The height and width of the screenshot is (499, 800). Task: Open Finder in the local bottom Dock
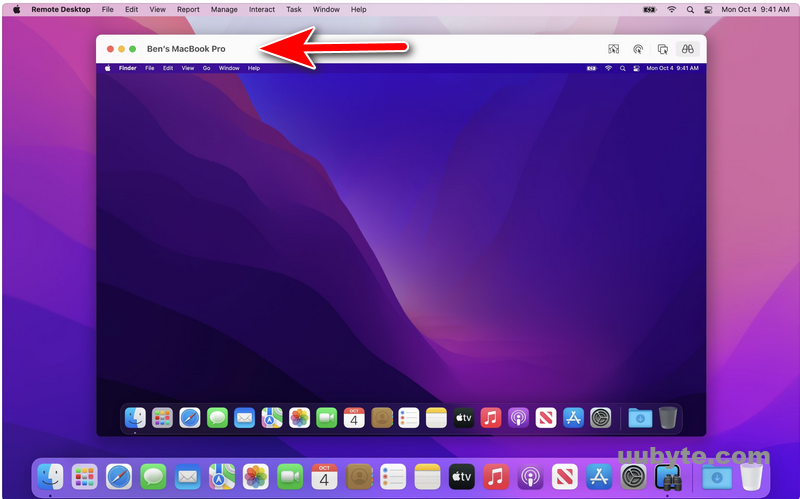point(51,477)
